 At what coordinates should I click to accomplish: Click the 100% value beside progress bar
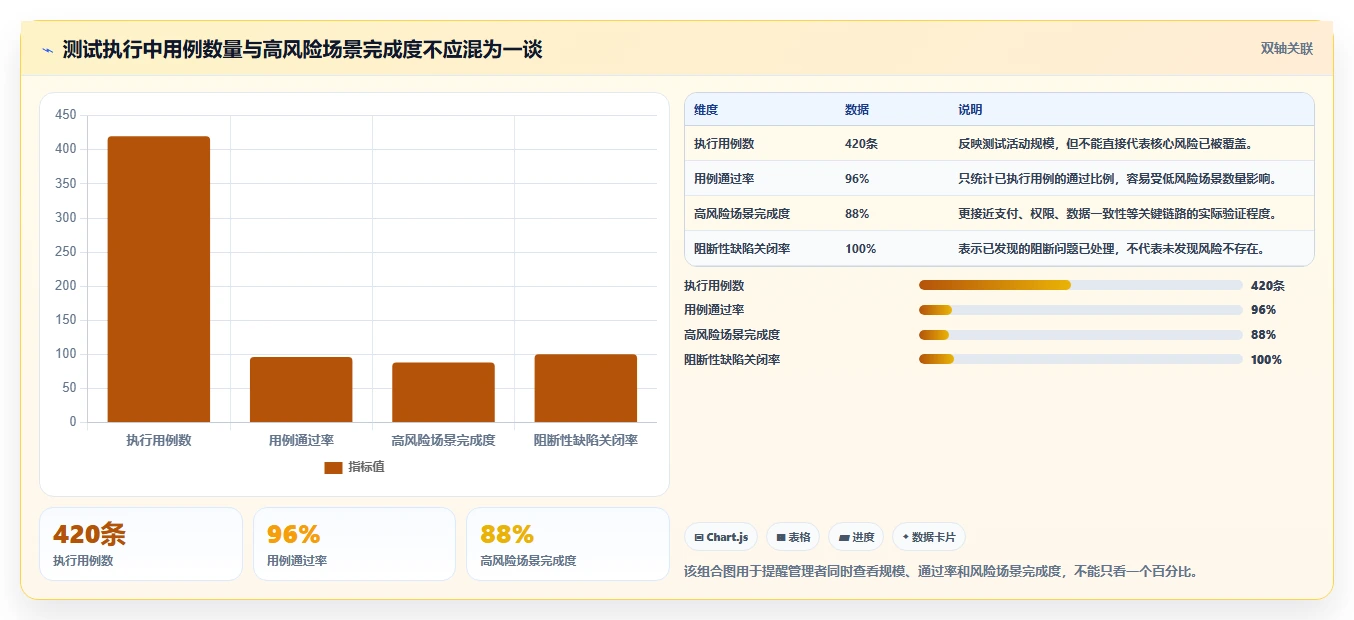click(x=1266, y=359)
